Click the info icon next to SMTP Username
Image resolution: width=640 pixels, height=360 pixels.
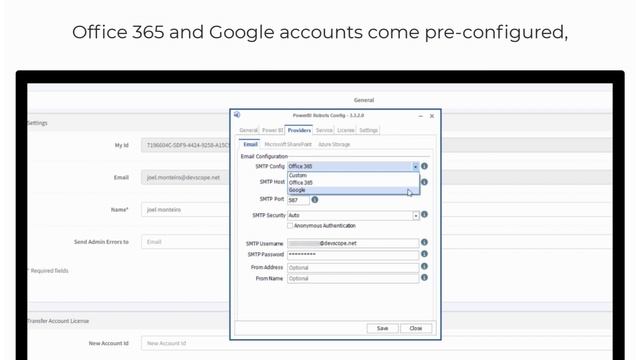[x=424, y=242]
